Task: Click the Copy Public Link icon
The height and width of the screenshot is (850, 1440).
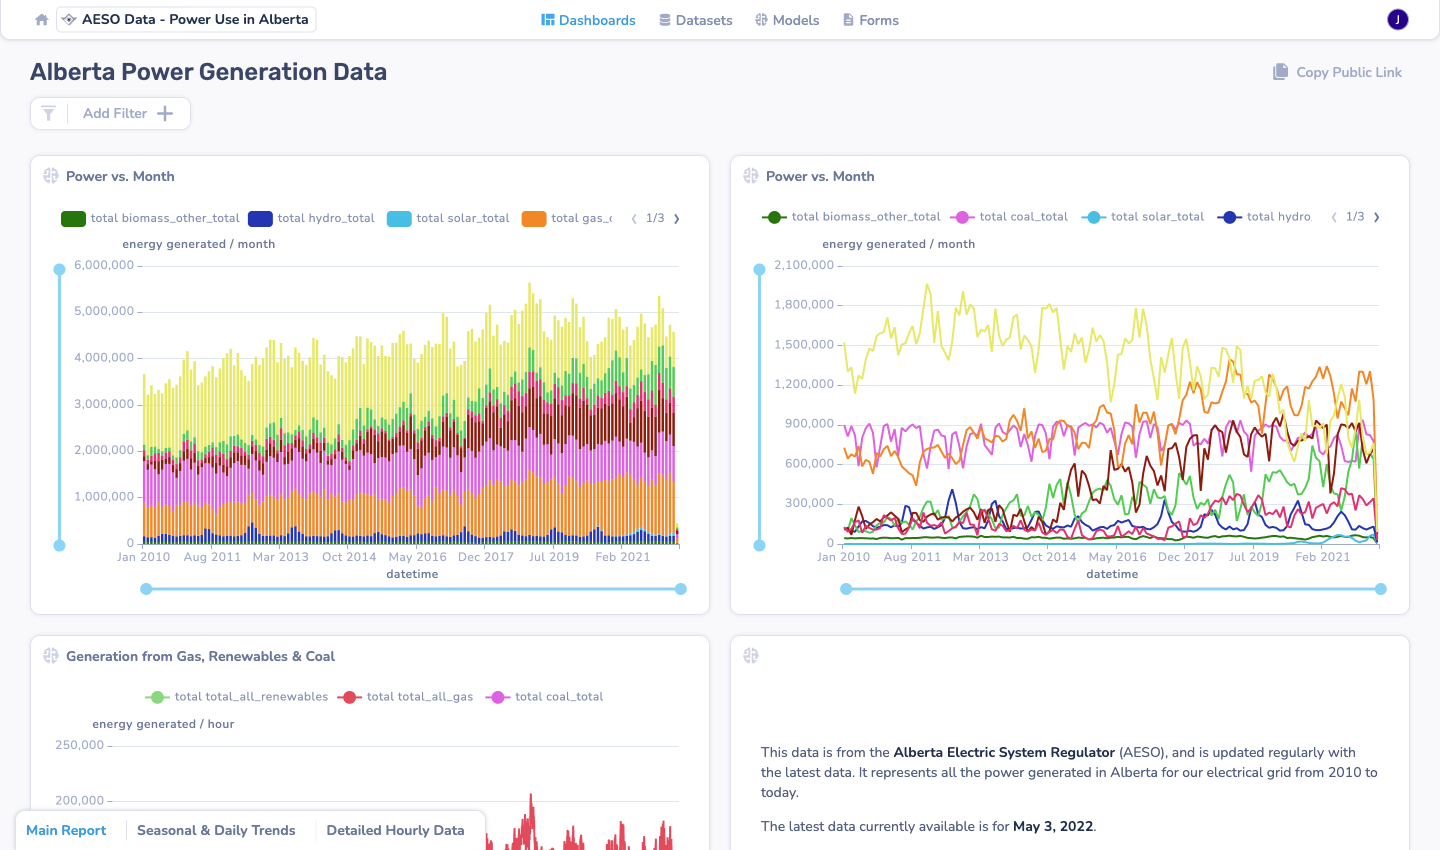Action: [1280, 72]
